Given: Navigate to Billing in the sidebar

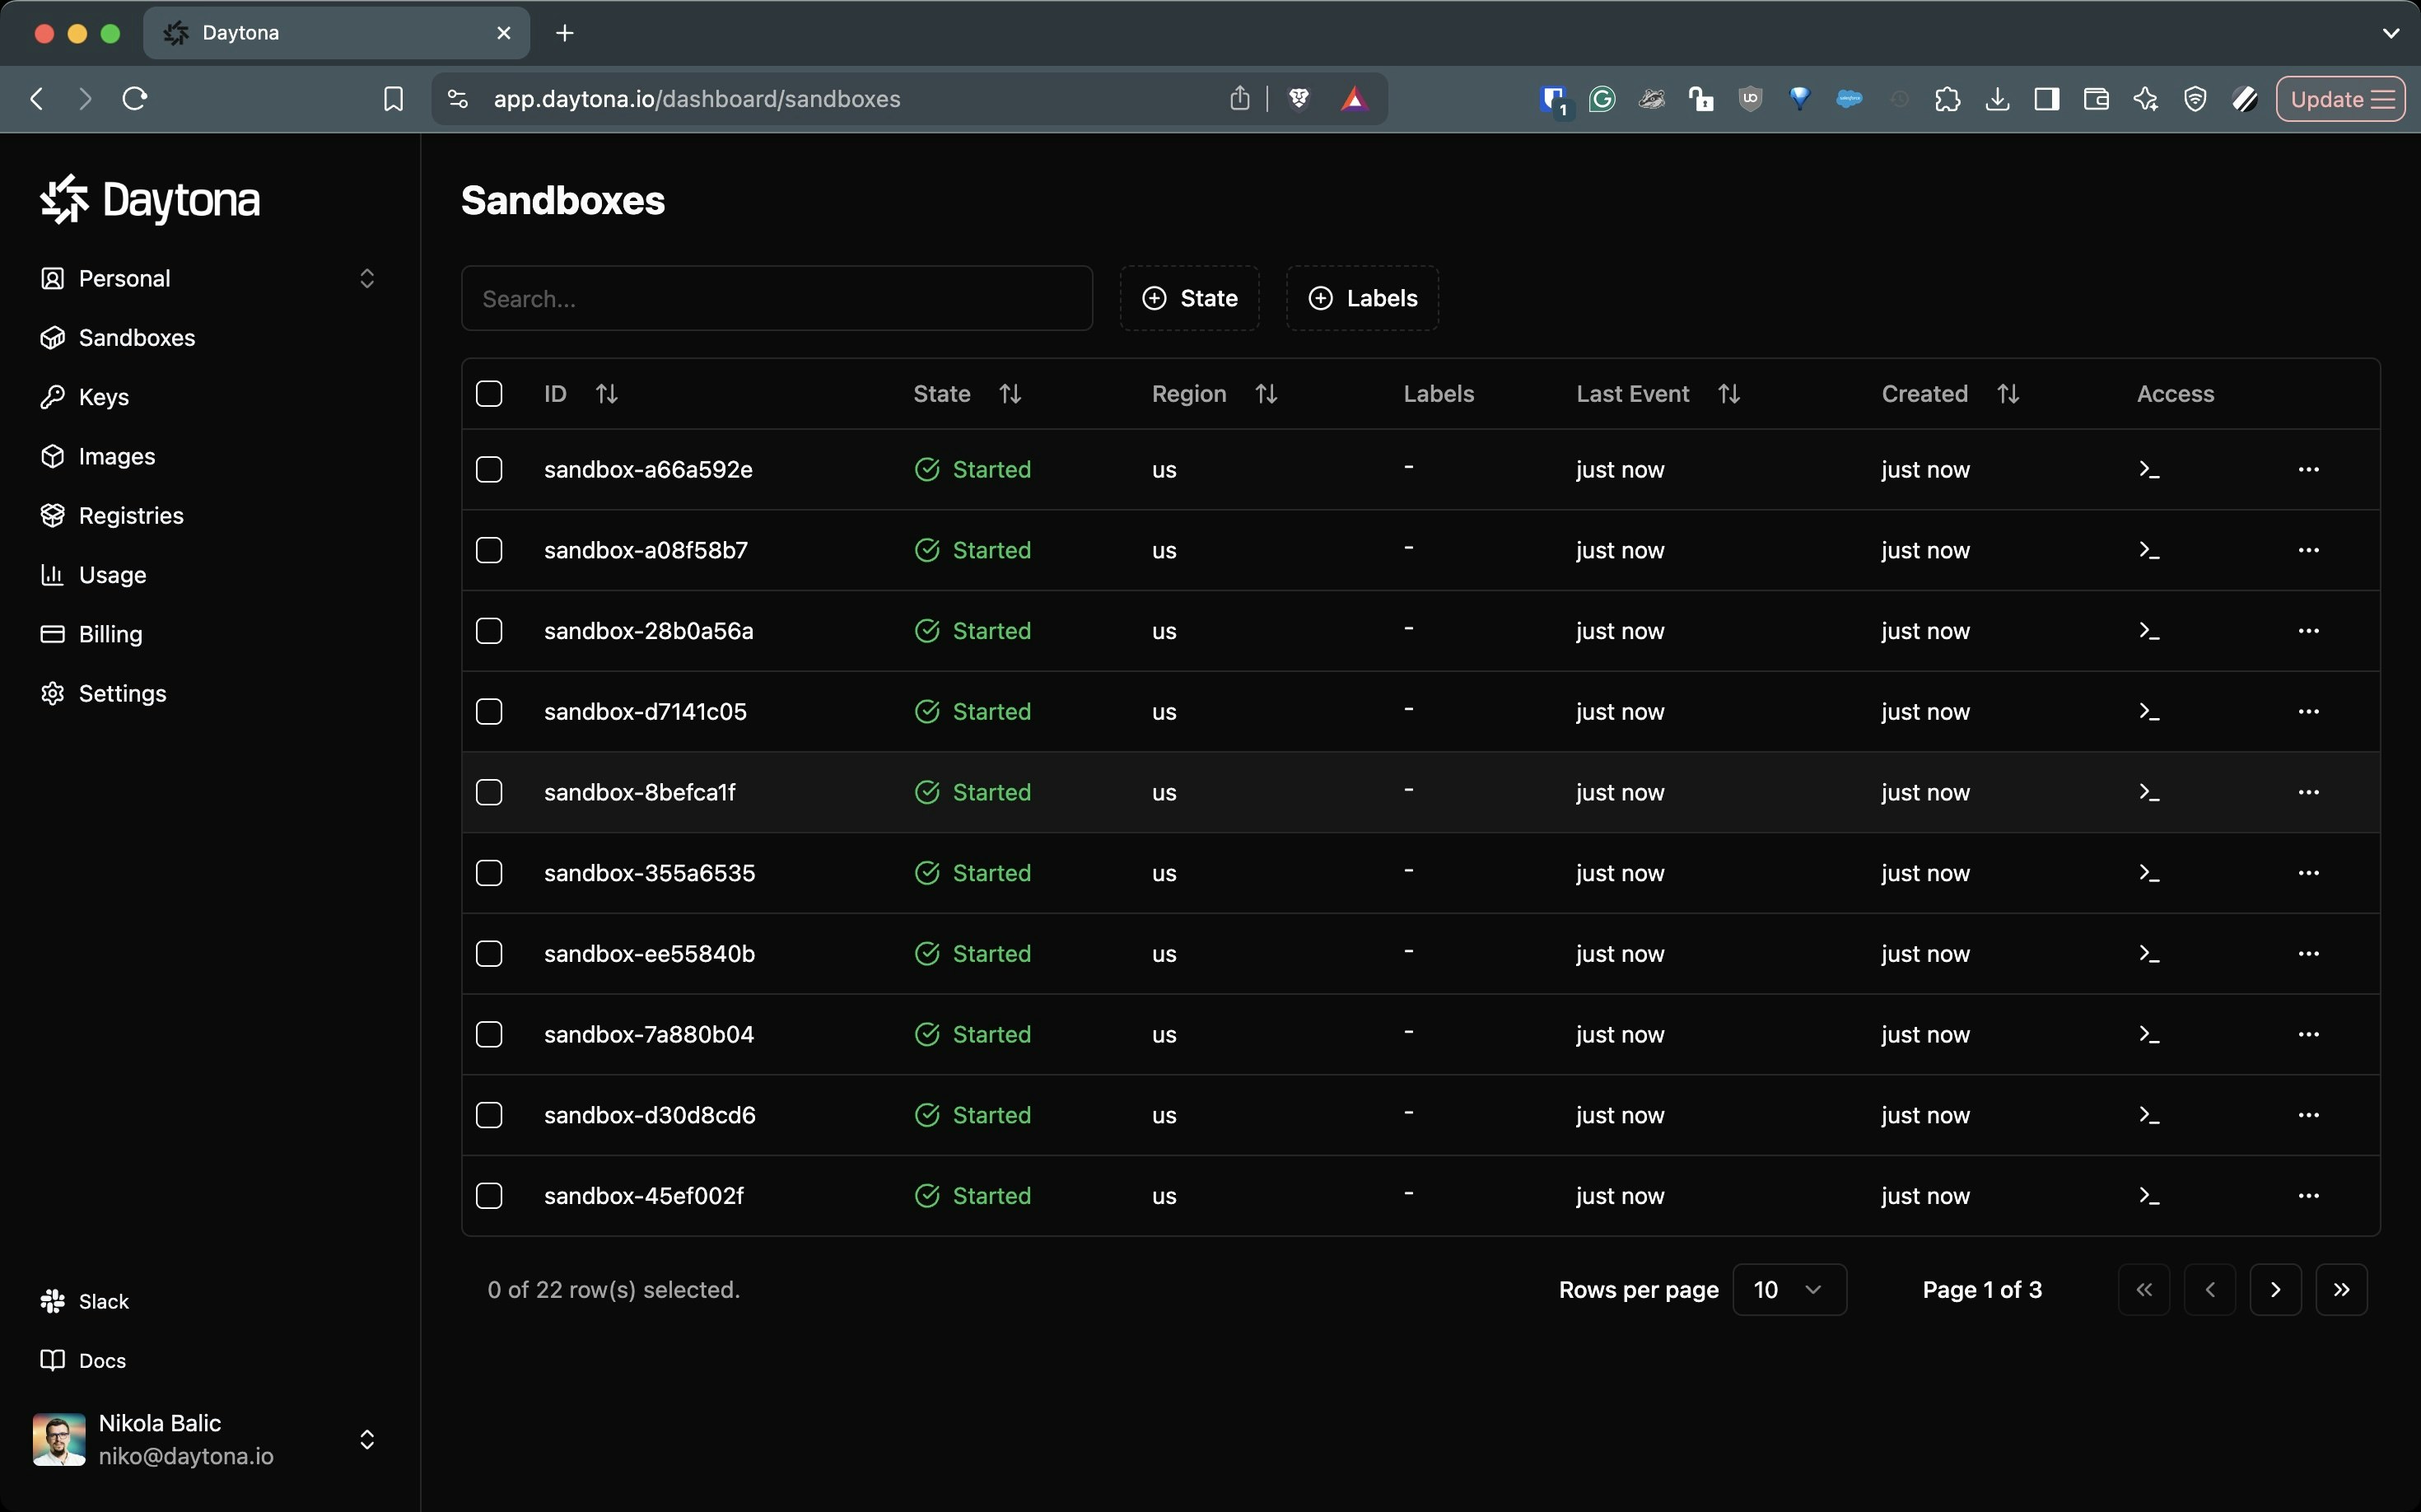Looking at the screenshot, I should coord(110,634).
